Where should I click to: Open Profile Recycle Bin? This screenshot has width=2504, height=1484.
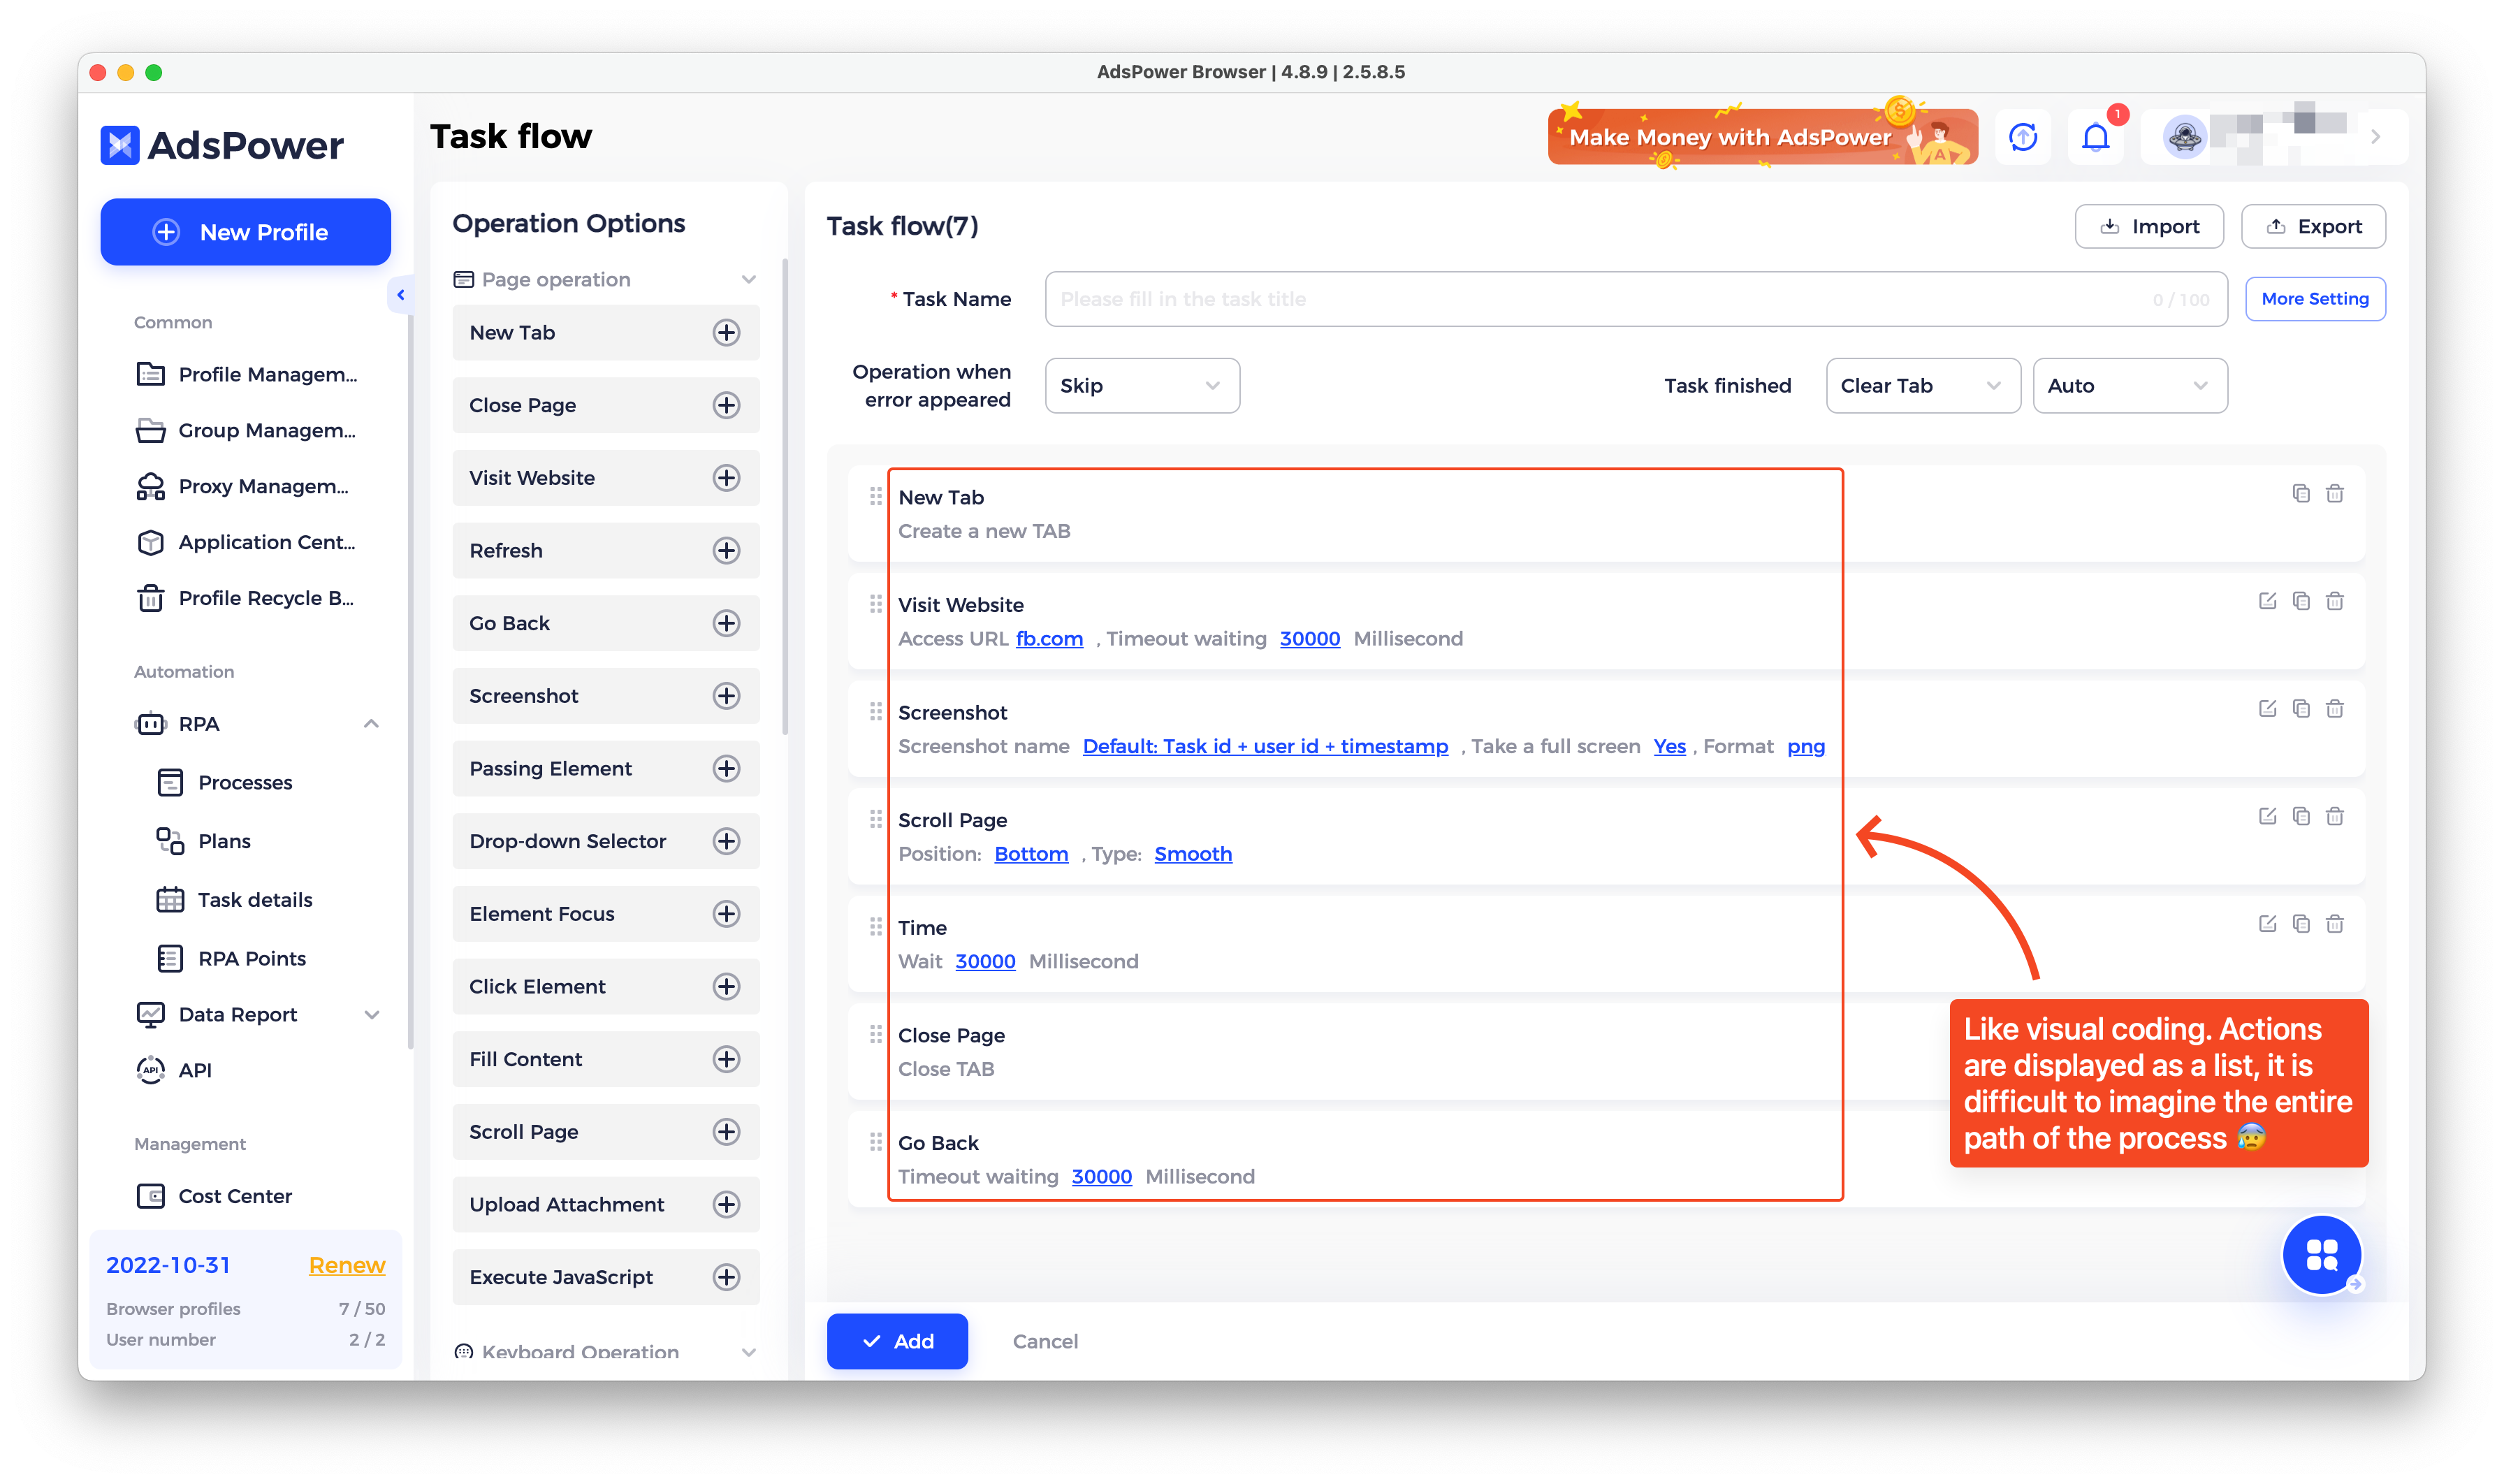[x=247, y=598]
